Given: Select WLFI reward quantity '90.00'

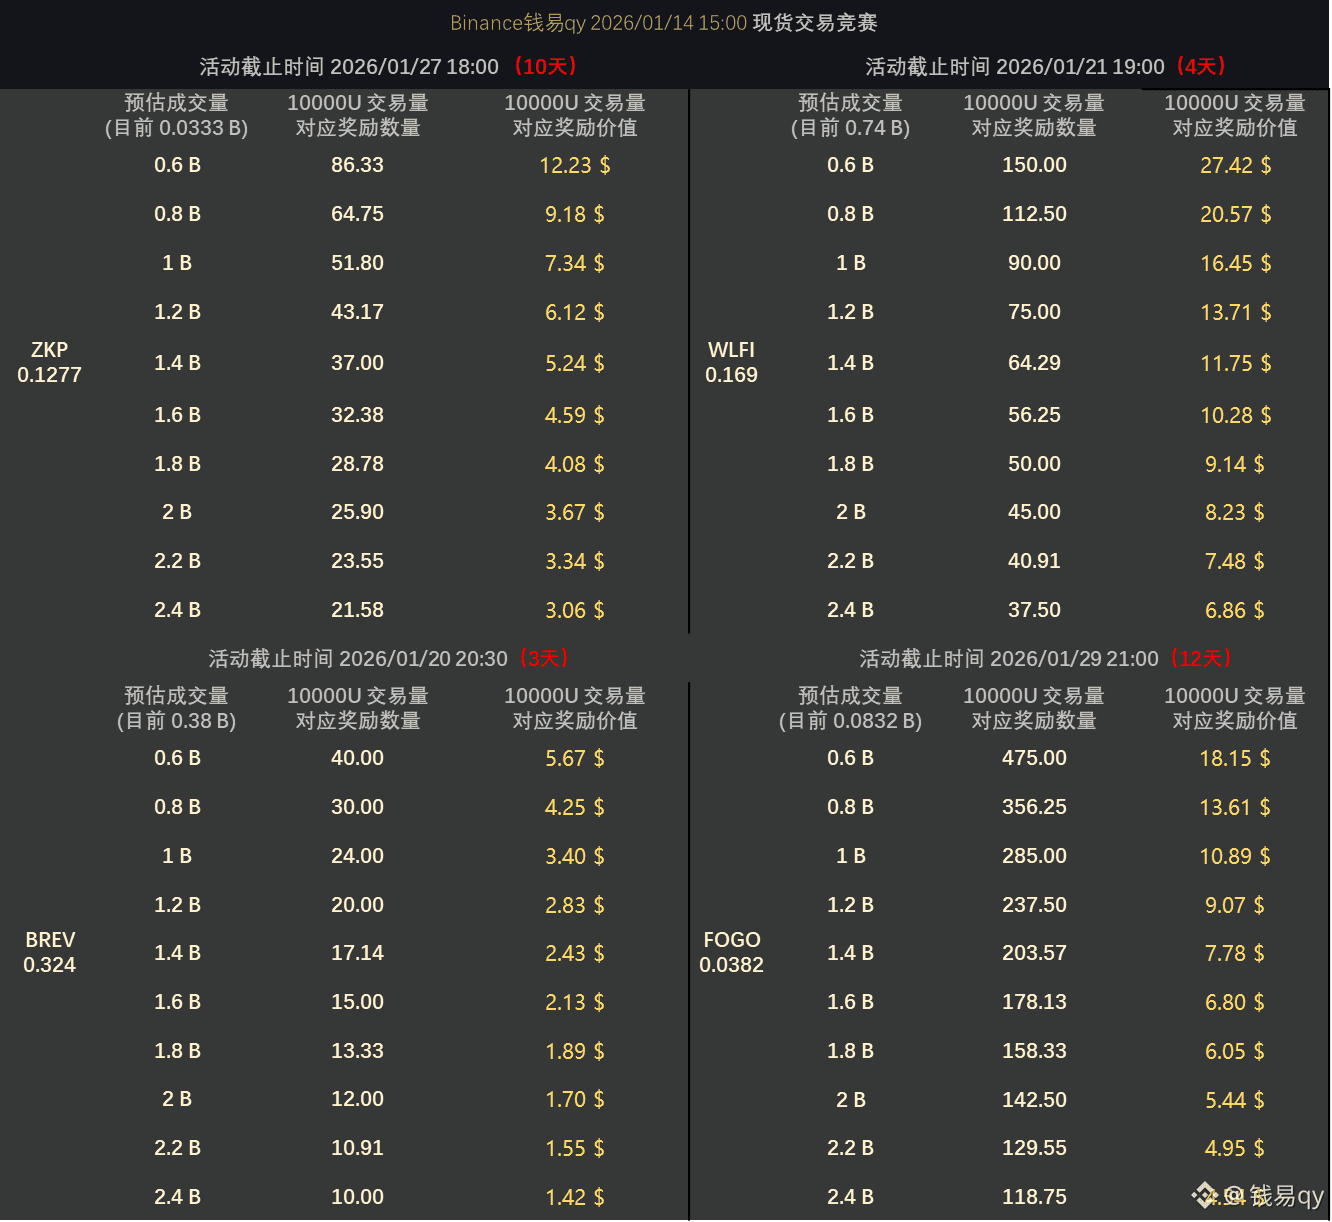Looking at the screenshot, I should point(1034,263).
